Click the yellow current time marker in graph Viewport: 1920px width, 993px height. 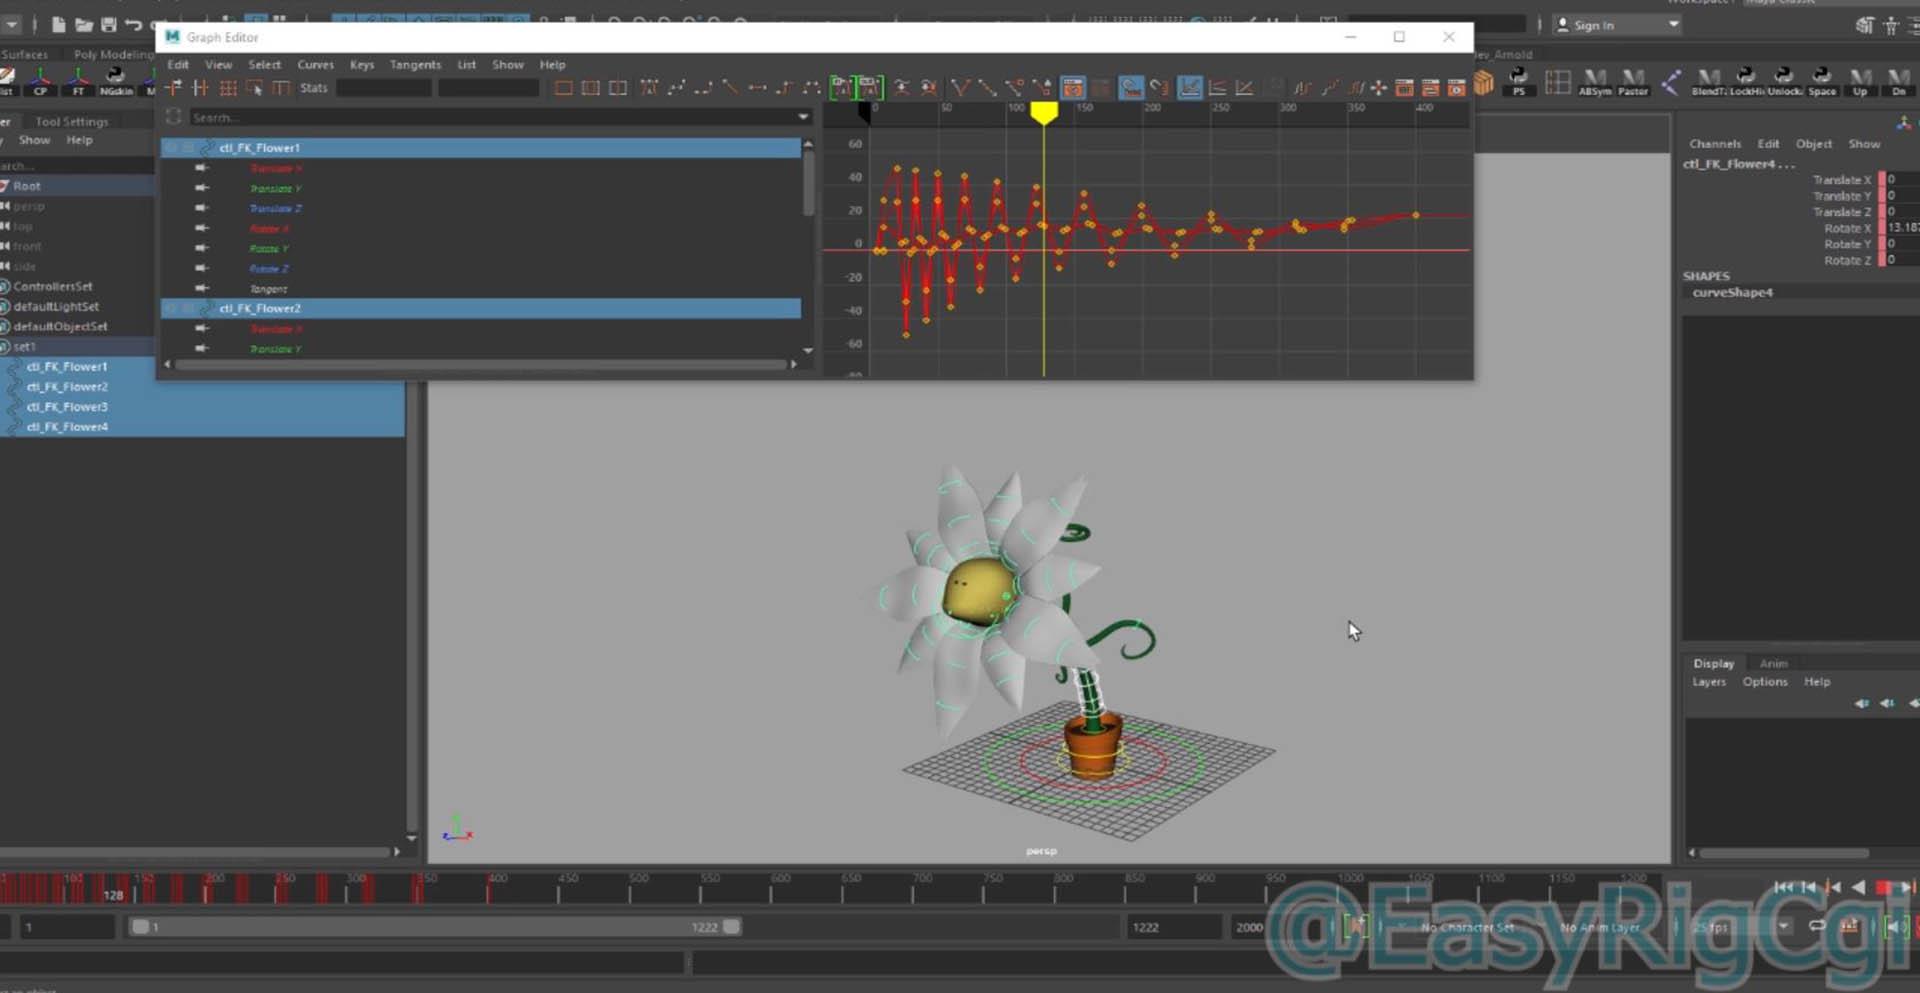coord(1044,113)
